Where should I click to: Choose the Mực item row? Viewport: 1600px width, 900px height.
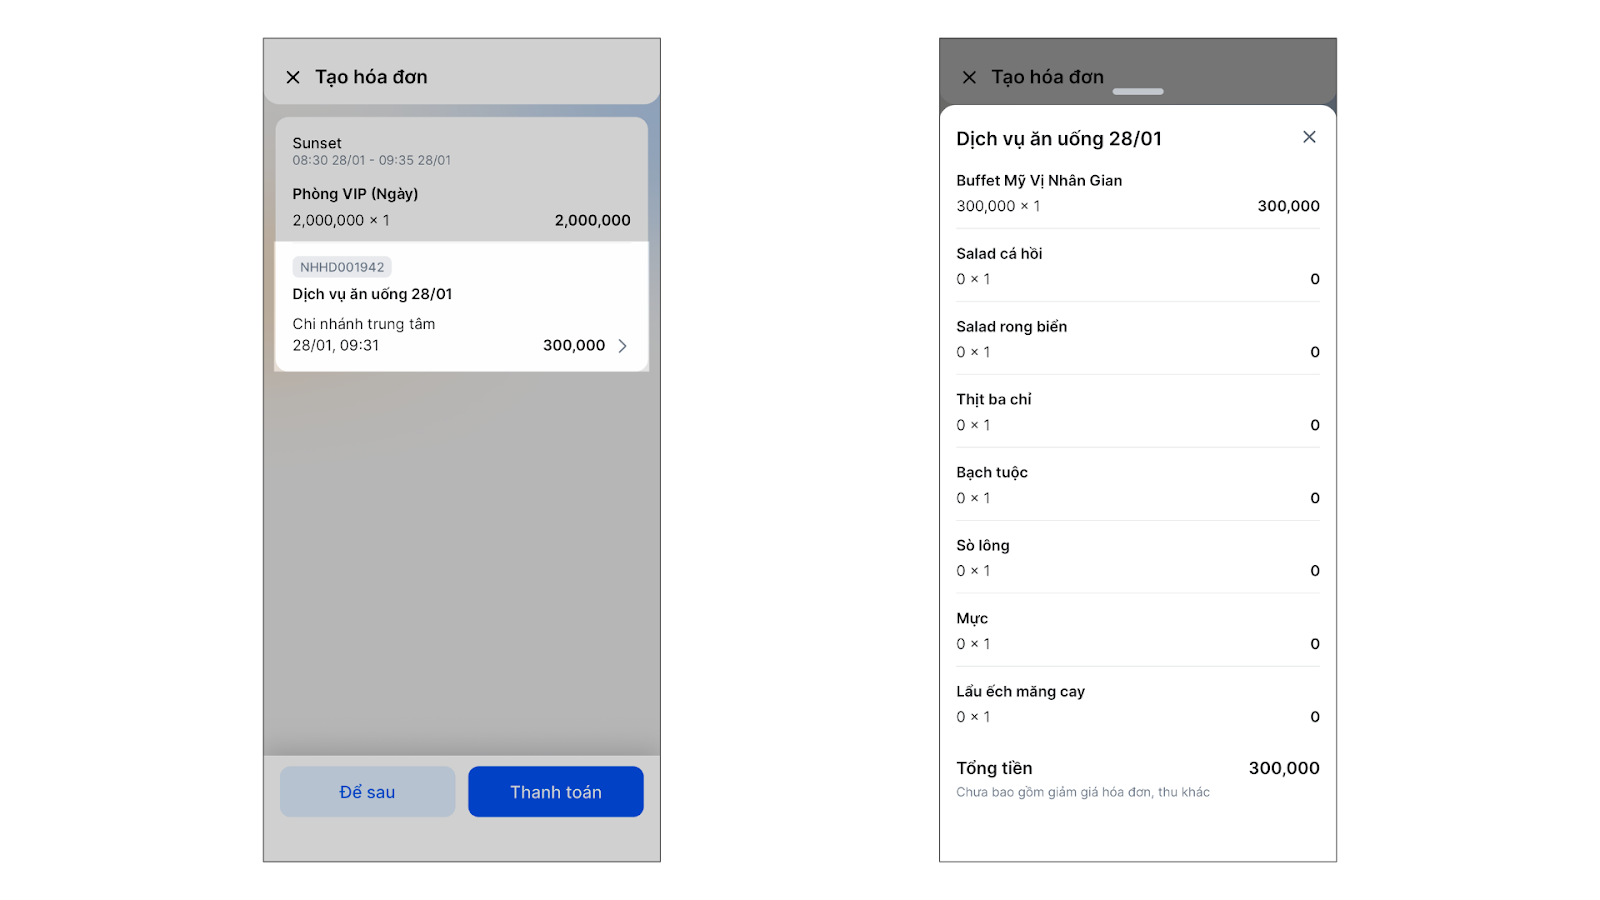(x=1137, y=631)
